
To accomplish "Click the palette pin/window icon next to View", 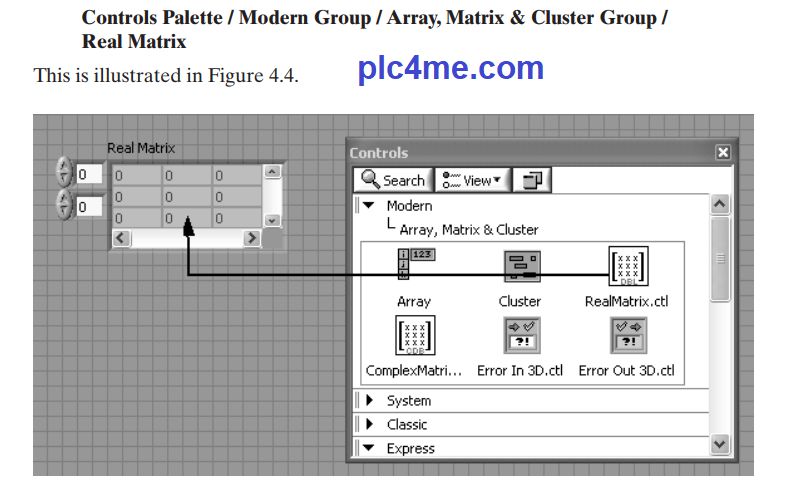I will [x=532, y=180].
